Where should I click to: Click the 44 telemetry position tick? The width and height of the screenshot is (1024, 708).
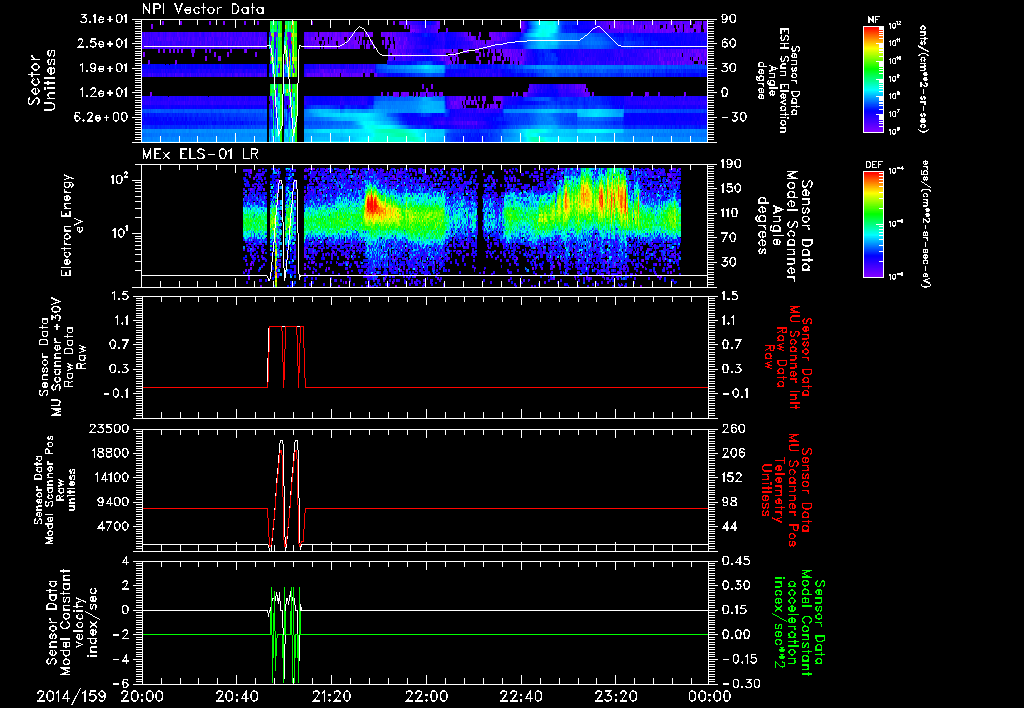(x=729, y=526)
